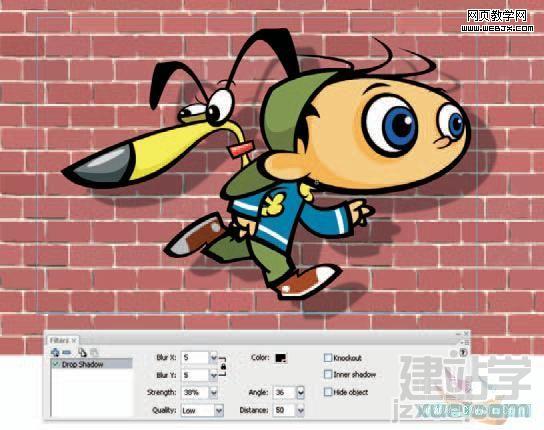Expand the Strength value arrow

point(214,393)
